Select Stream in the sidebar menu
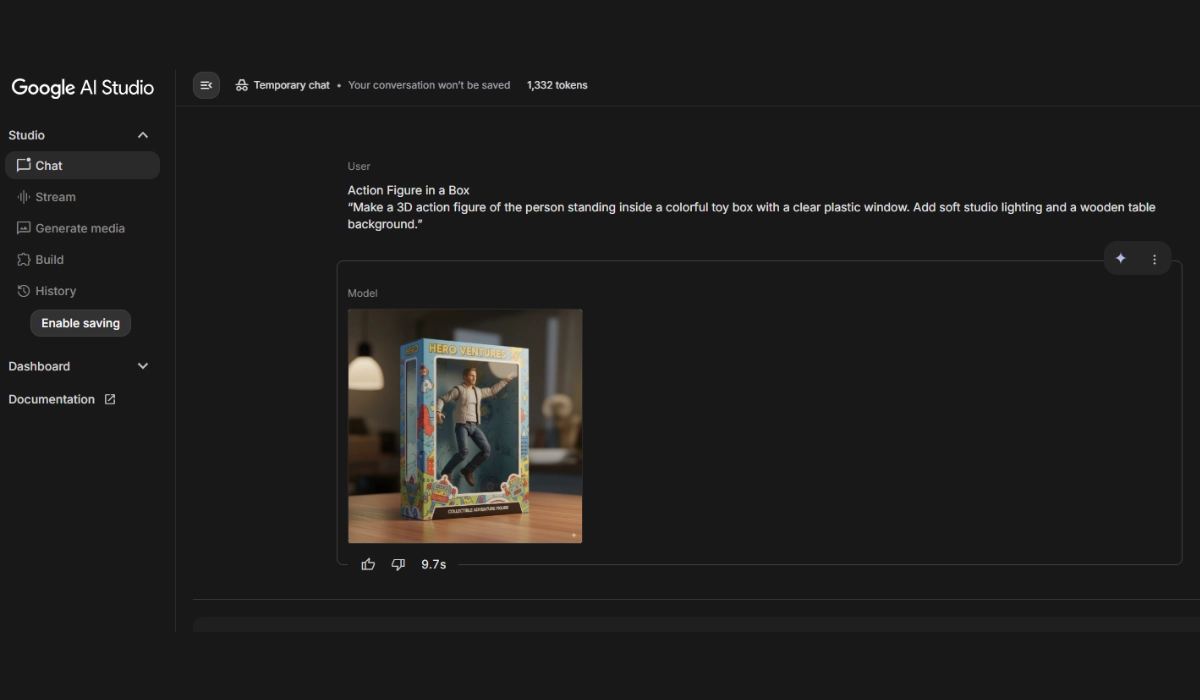 56,197
